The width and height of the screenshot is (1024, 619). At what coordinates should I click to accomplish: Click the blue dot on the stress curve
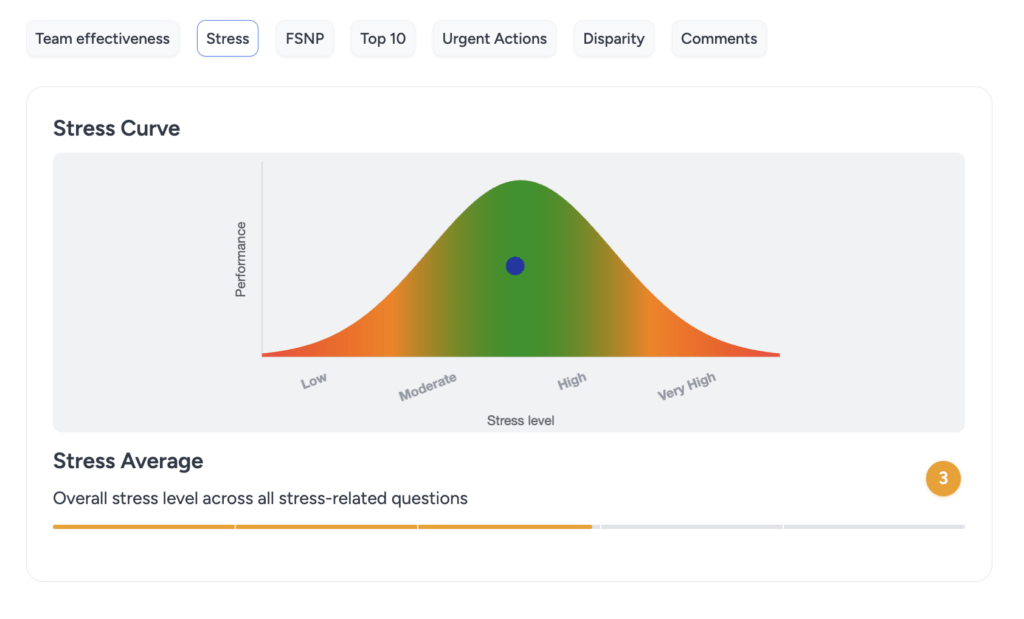pyautogui.click(x=515, y=265)
